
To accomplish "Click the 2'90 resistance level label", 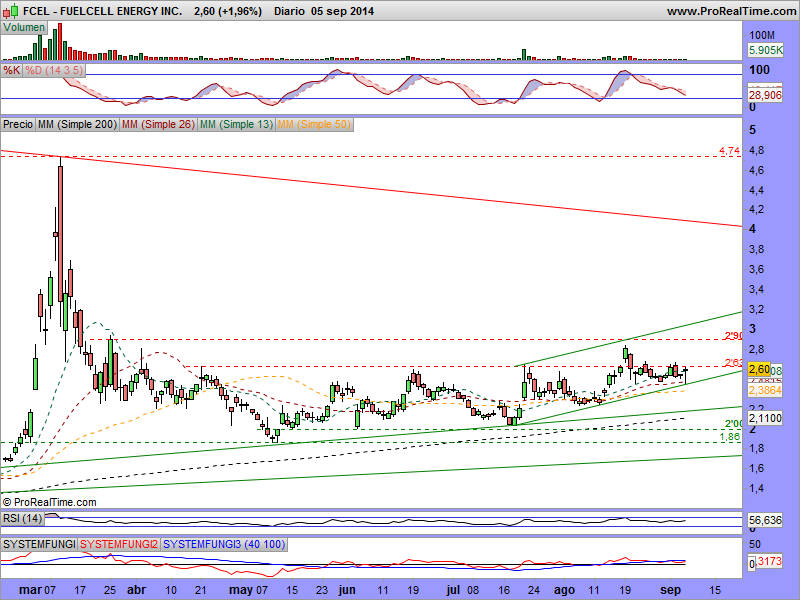I will 734,336.
